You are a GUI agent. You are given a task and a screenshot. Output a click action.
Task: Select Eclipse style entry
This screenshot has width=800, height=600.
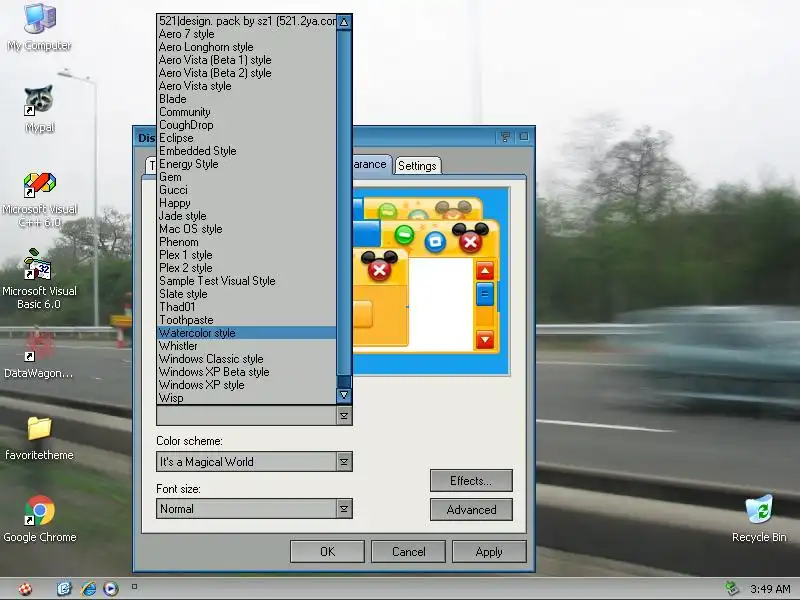(247, 138)
